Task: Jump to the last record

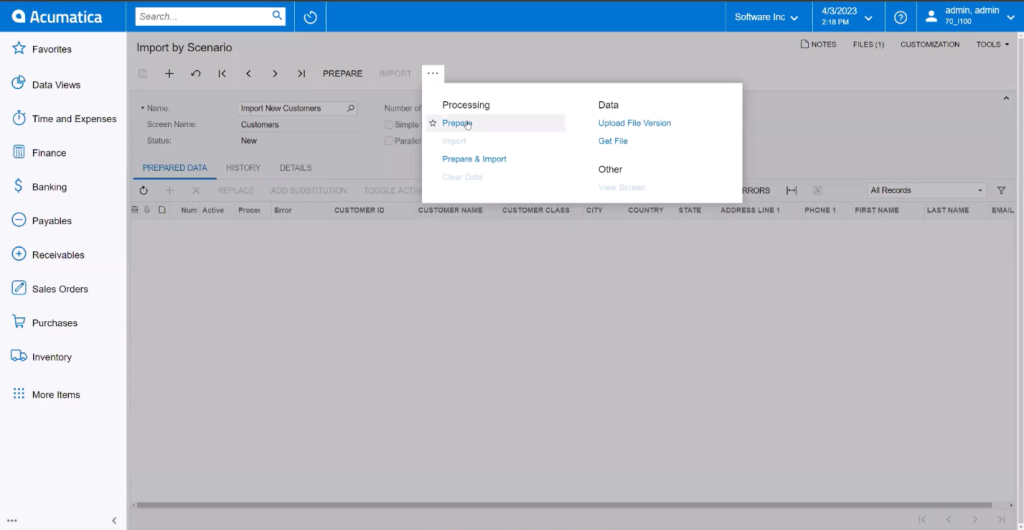Action: (301, 74)
